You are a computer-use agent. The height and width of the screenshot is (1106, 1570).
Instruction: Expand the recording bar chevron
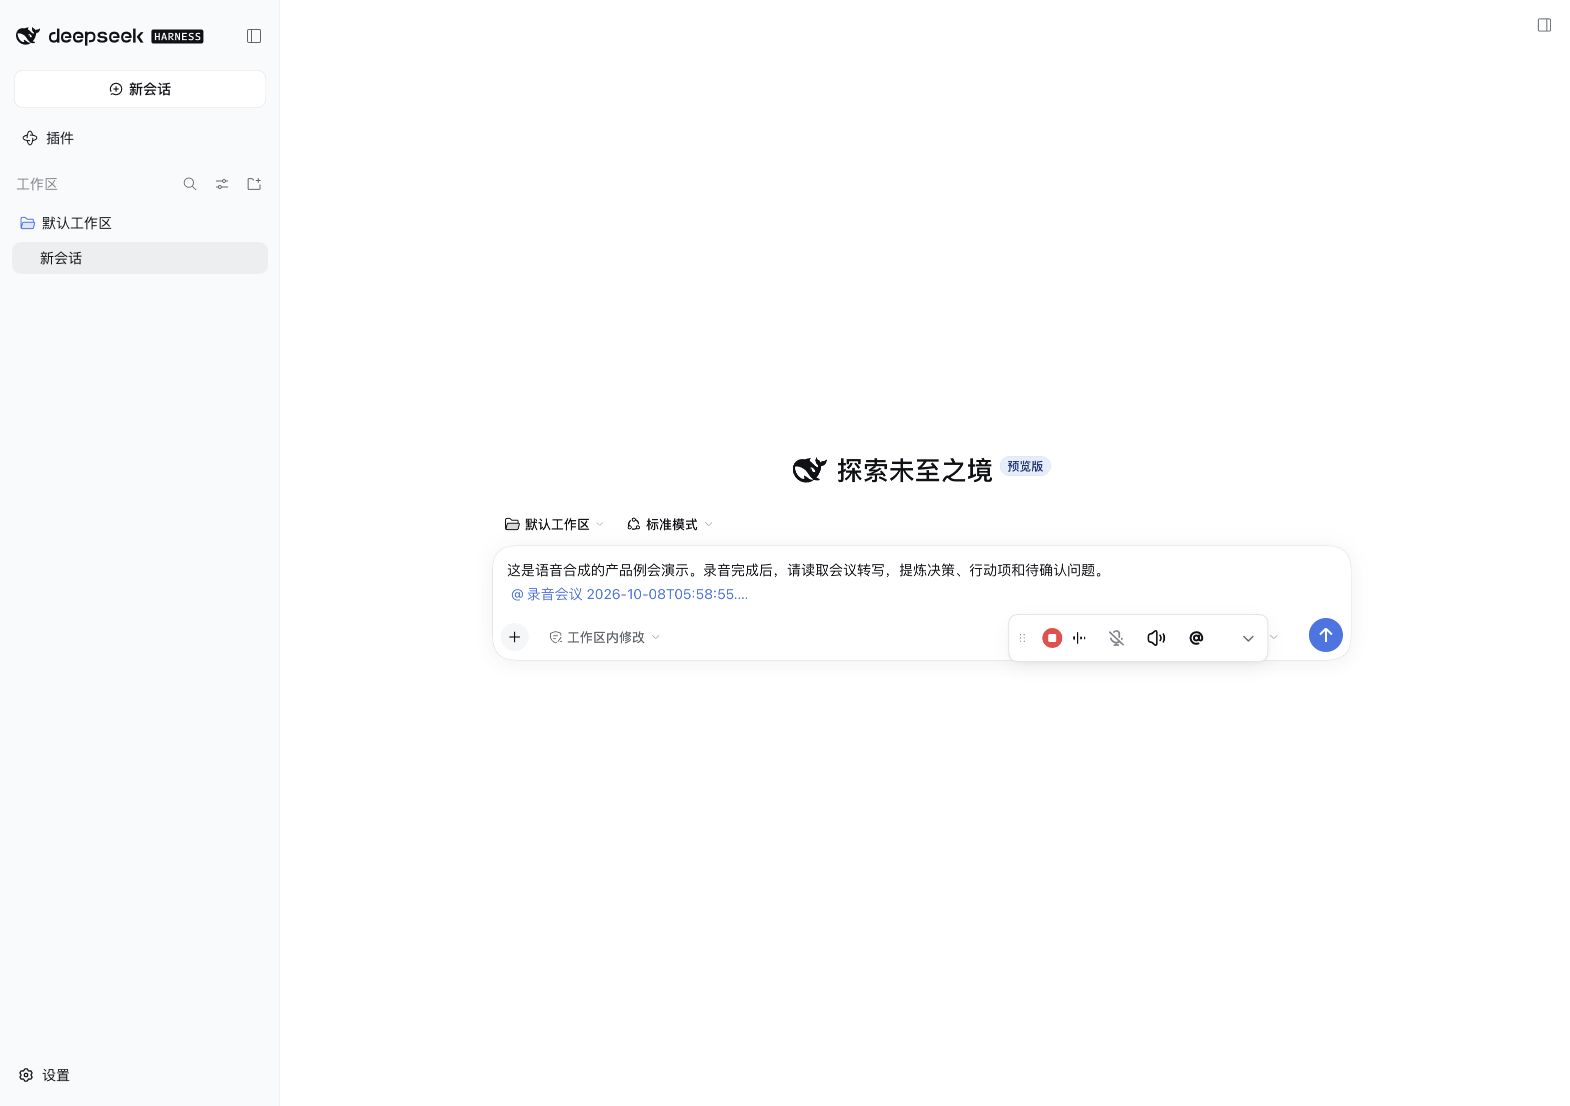point(1248,638)
